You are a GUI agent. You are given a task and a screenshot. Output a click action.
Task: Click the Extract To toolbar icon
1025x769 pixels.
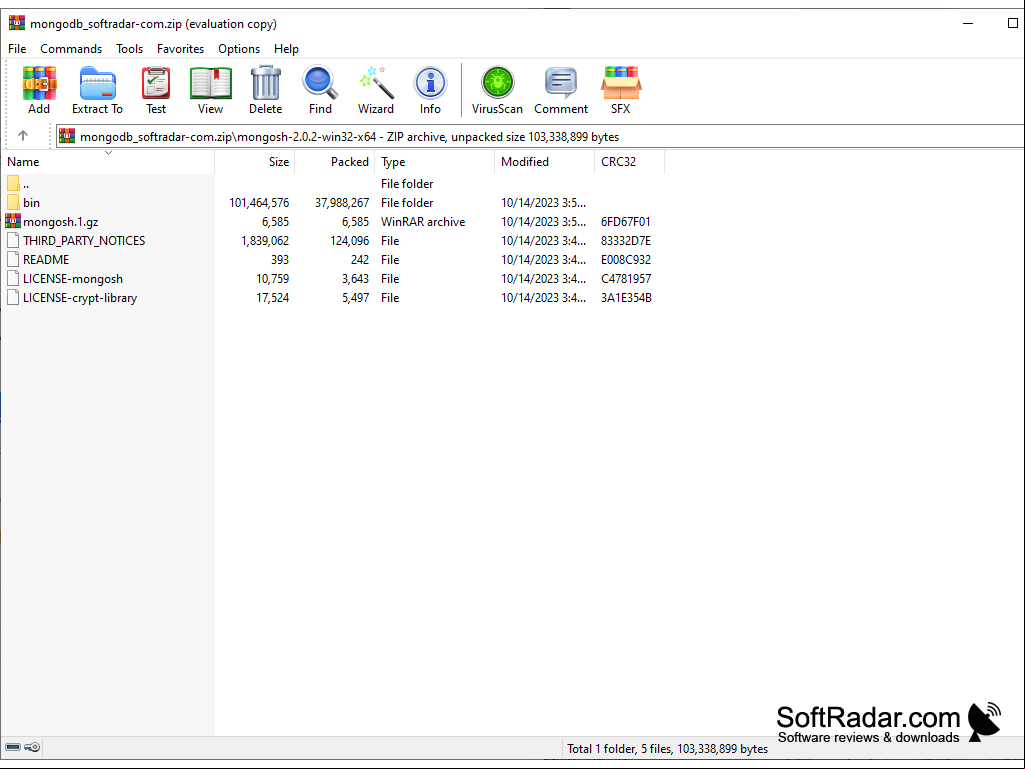coord(97,84)
